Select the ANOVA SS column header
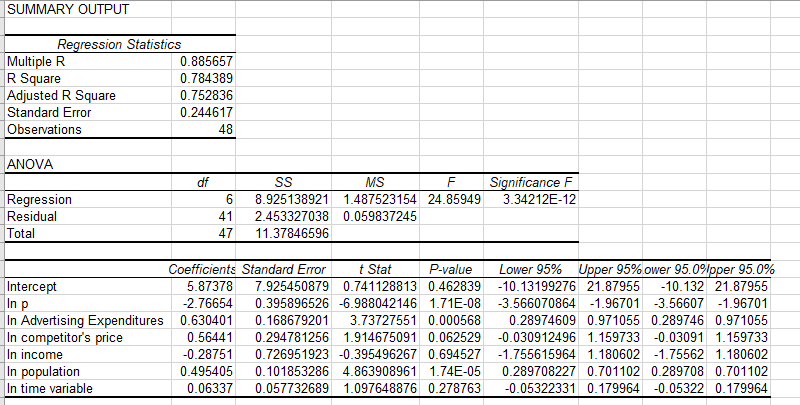The image size is (800, 405). tap(283, 182)
